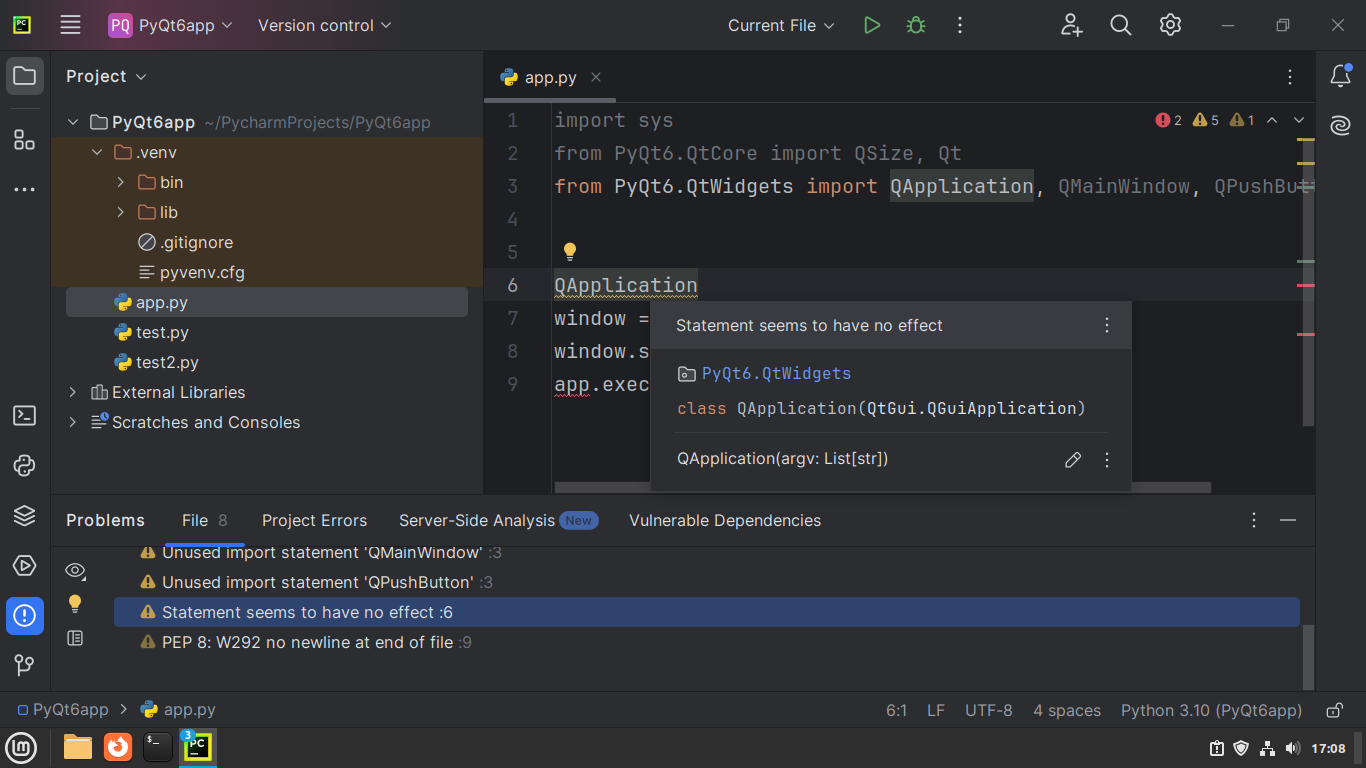Click '4 spaces' indent setting
The width and height of the screenshot is (1366, 768).
[x=1066, y=710]
